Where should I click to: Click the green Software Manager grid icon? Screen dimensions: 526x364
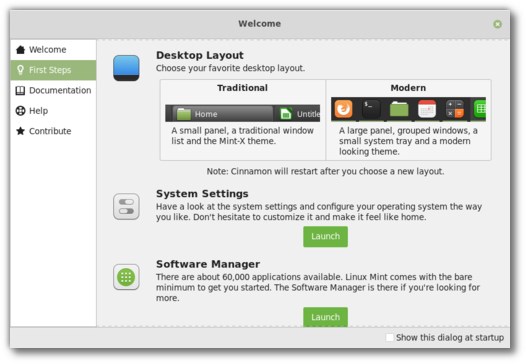tap(126, 277)
